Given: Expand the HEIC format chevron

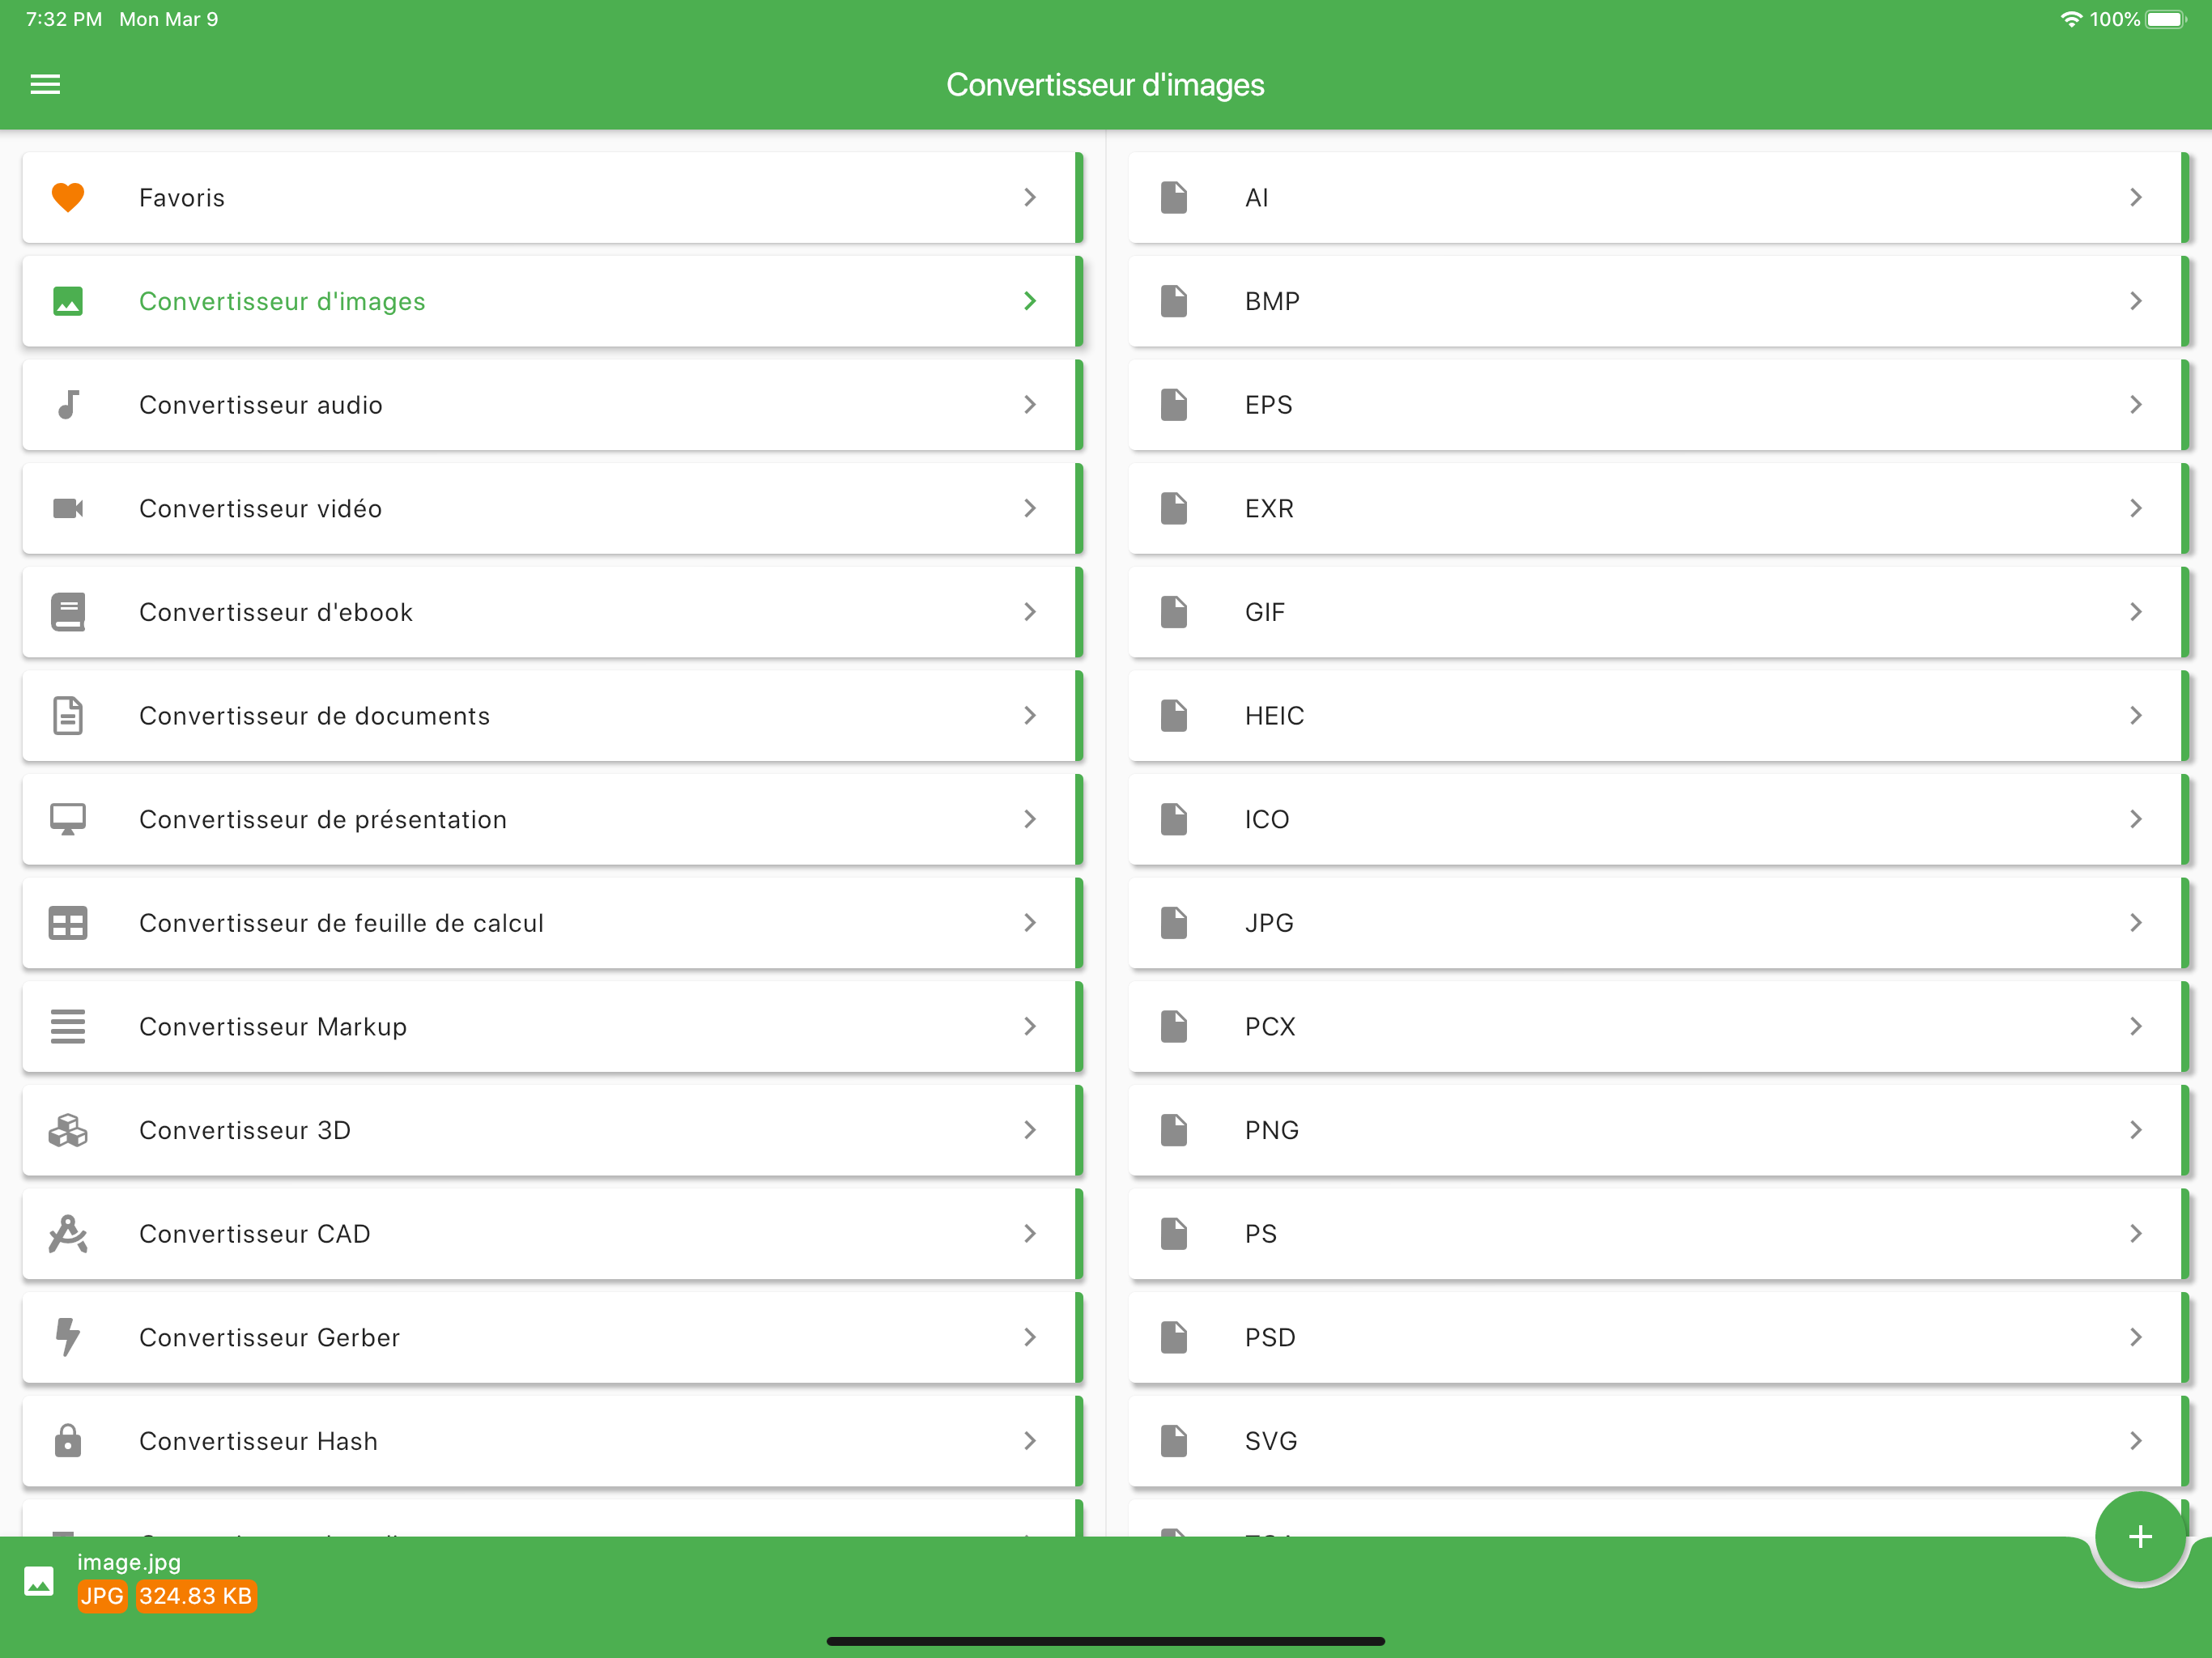Looking at the screenshot, I should click(x=2136, y=715).
